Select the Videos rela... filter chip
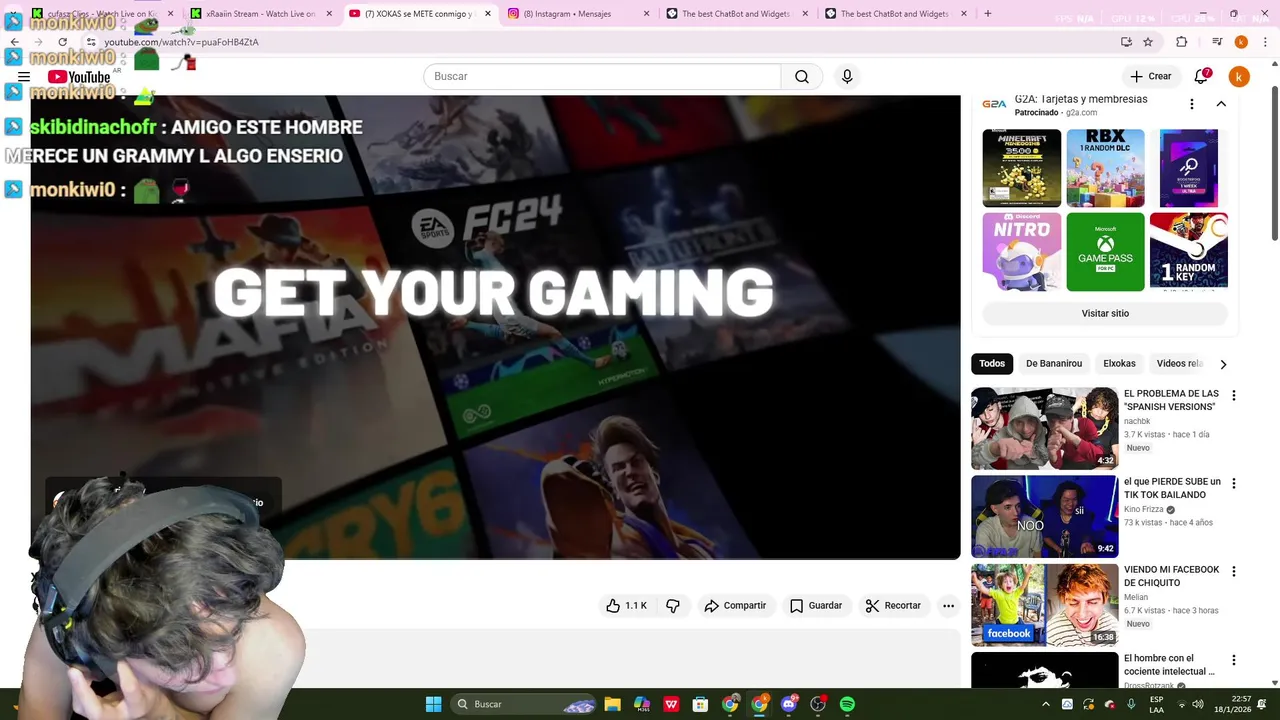 [1179, 364]
